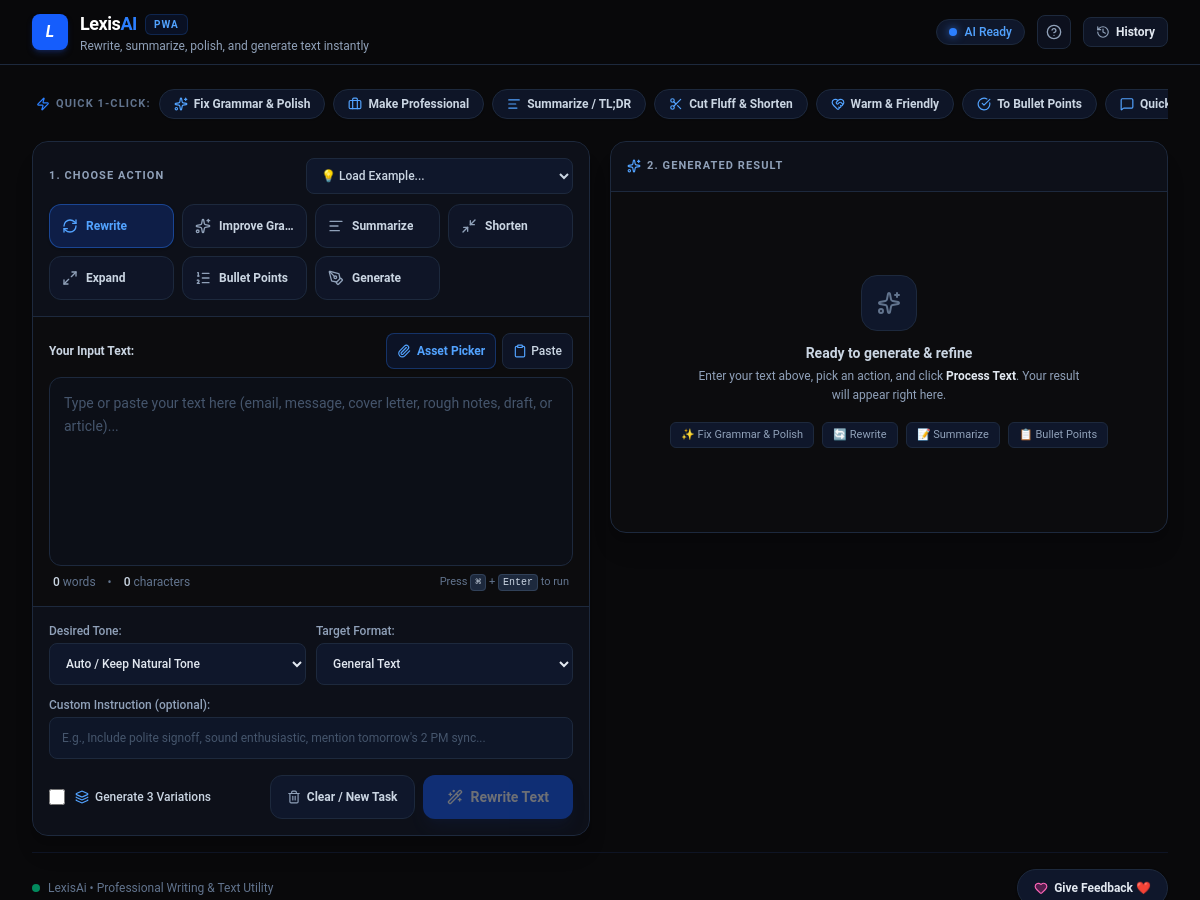Click the partially visible Quick chip
This screenshot has height=900, width=1200.
(1137, 104)
